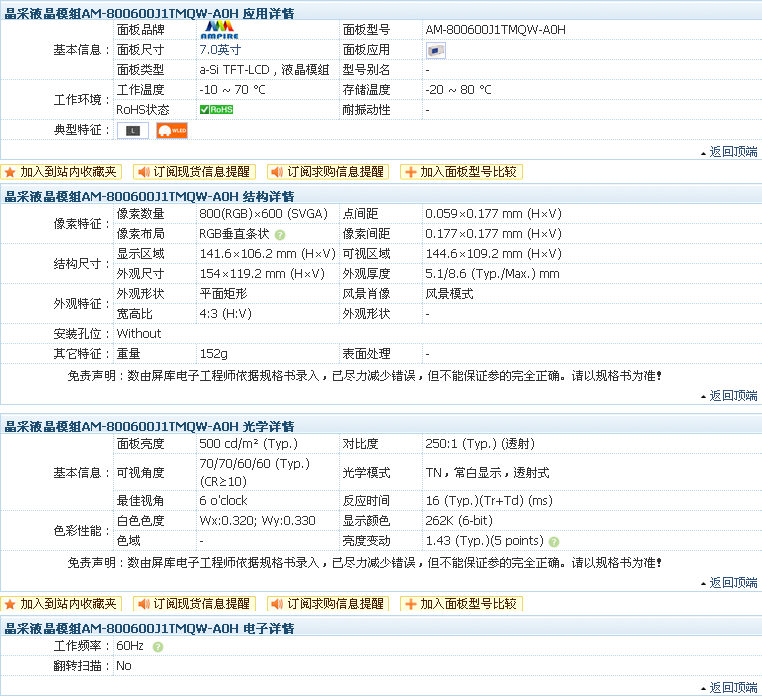
Task: Click the 翻转扫描 No value
Action: coord(124,666)
